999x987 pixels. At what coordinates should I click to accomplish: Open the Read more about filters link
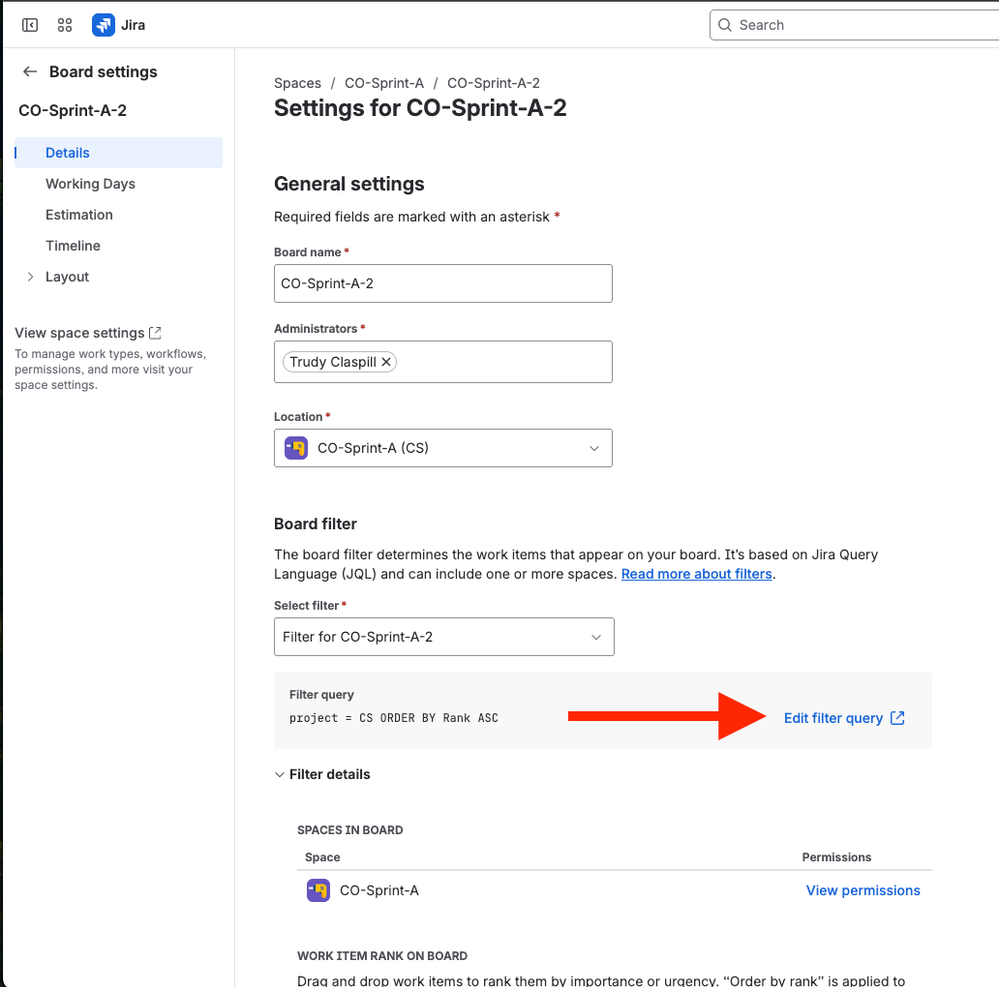pyautogui.click(x=696, y=573)
